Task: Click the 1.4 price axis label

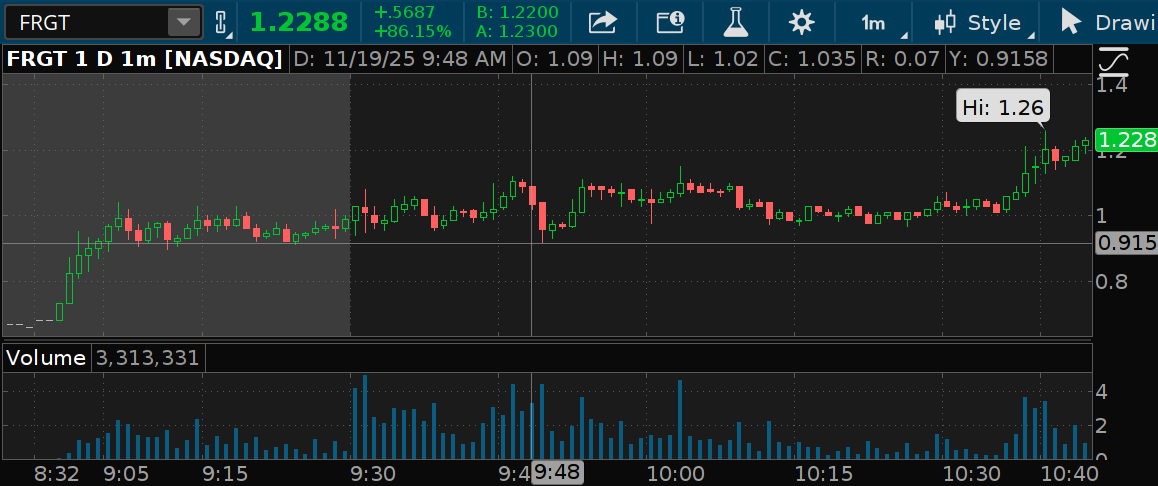Action: tap(1111, 86)
